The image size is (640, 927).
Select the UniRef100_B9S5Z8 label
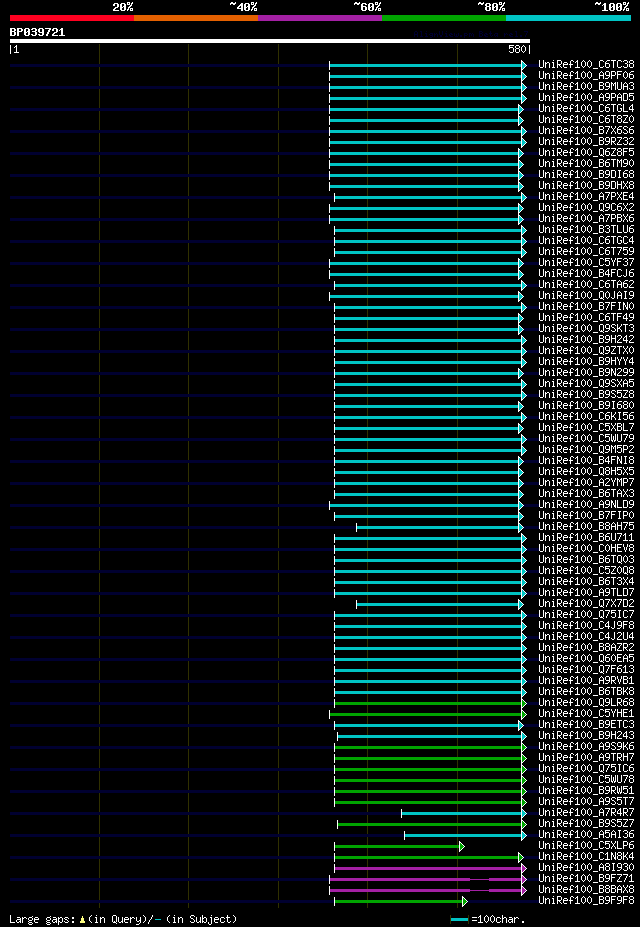pyautogui.click(x=586, y=395)
